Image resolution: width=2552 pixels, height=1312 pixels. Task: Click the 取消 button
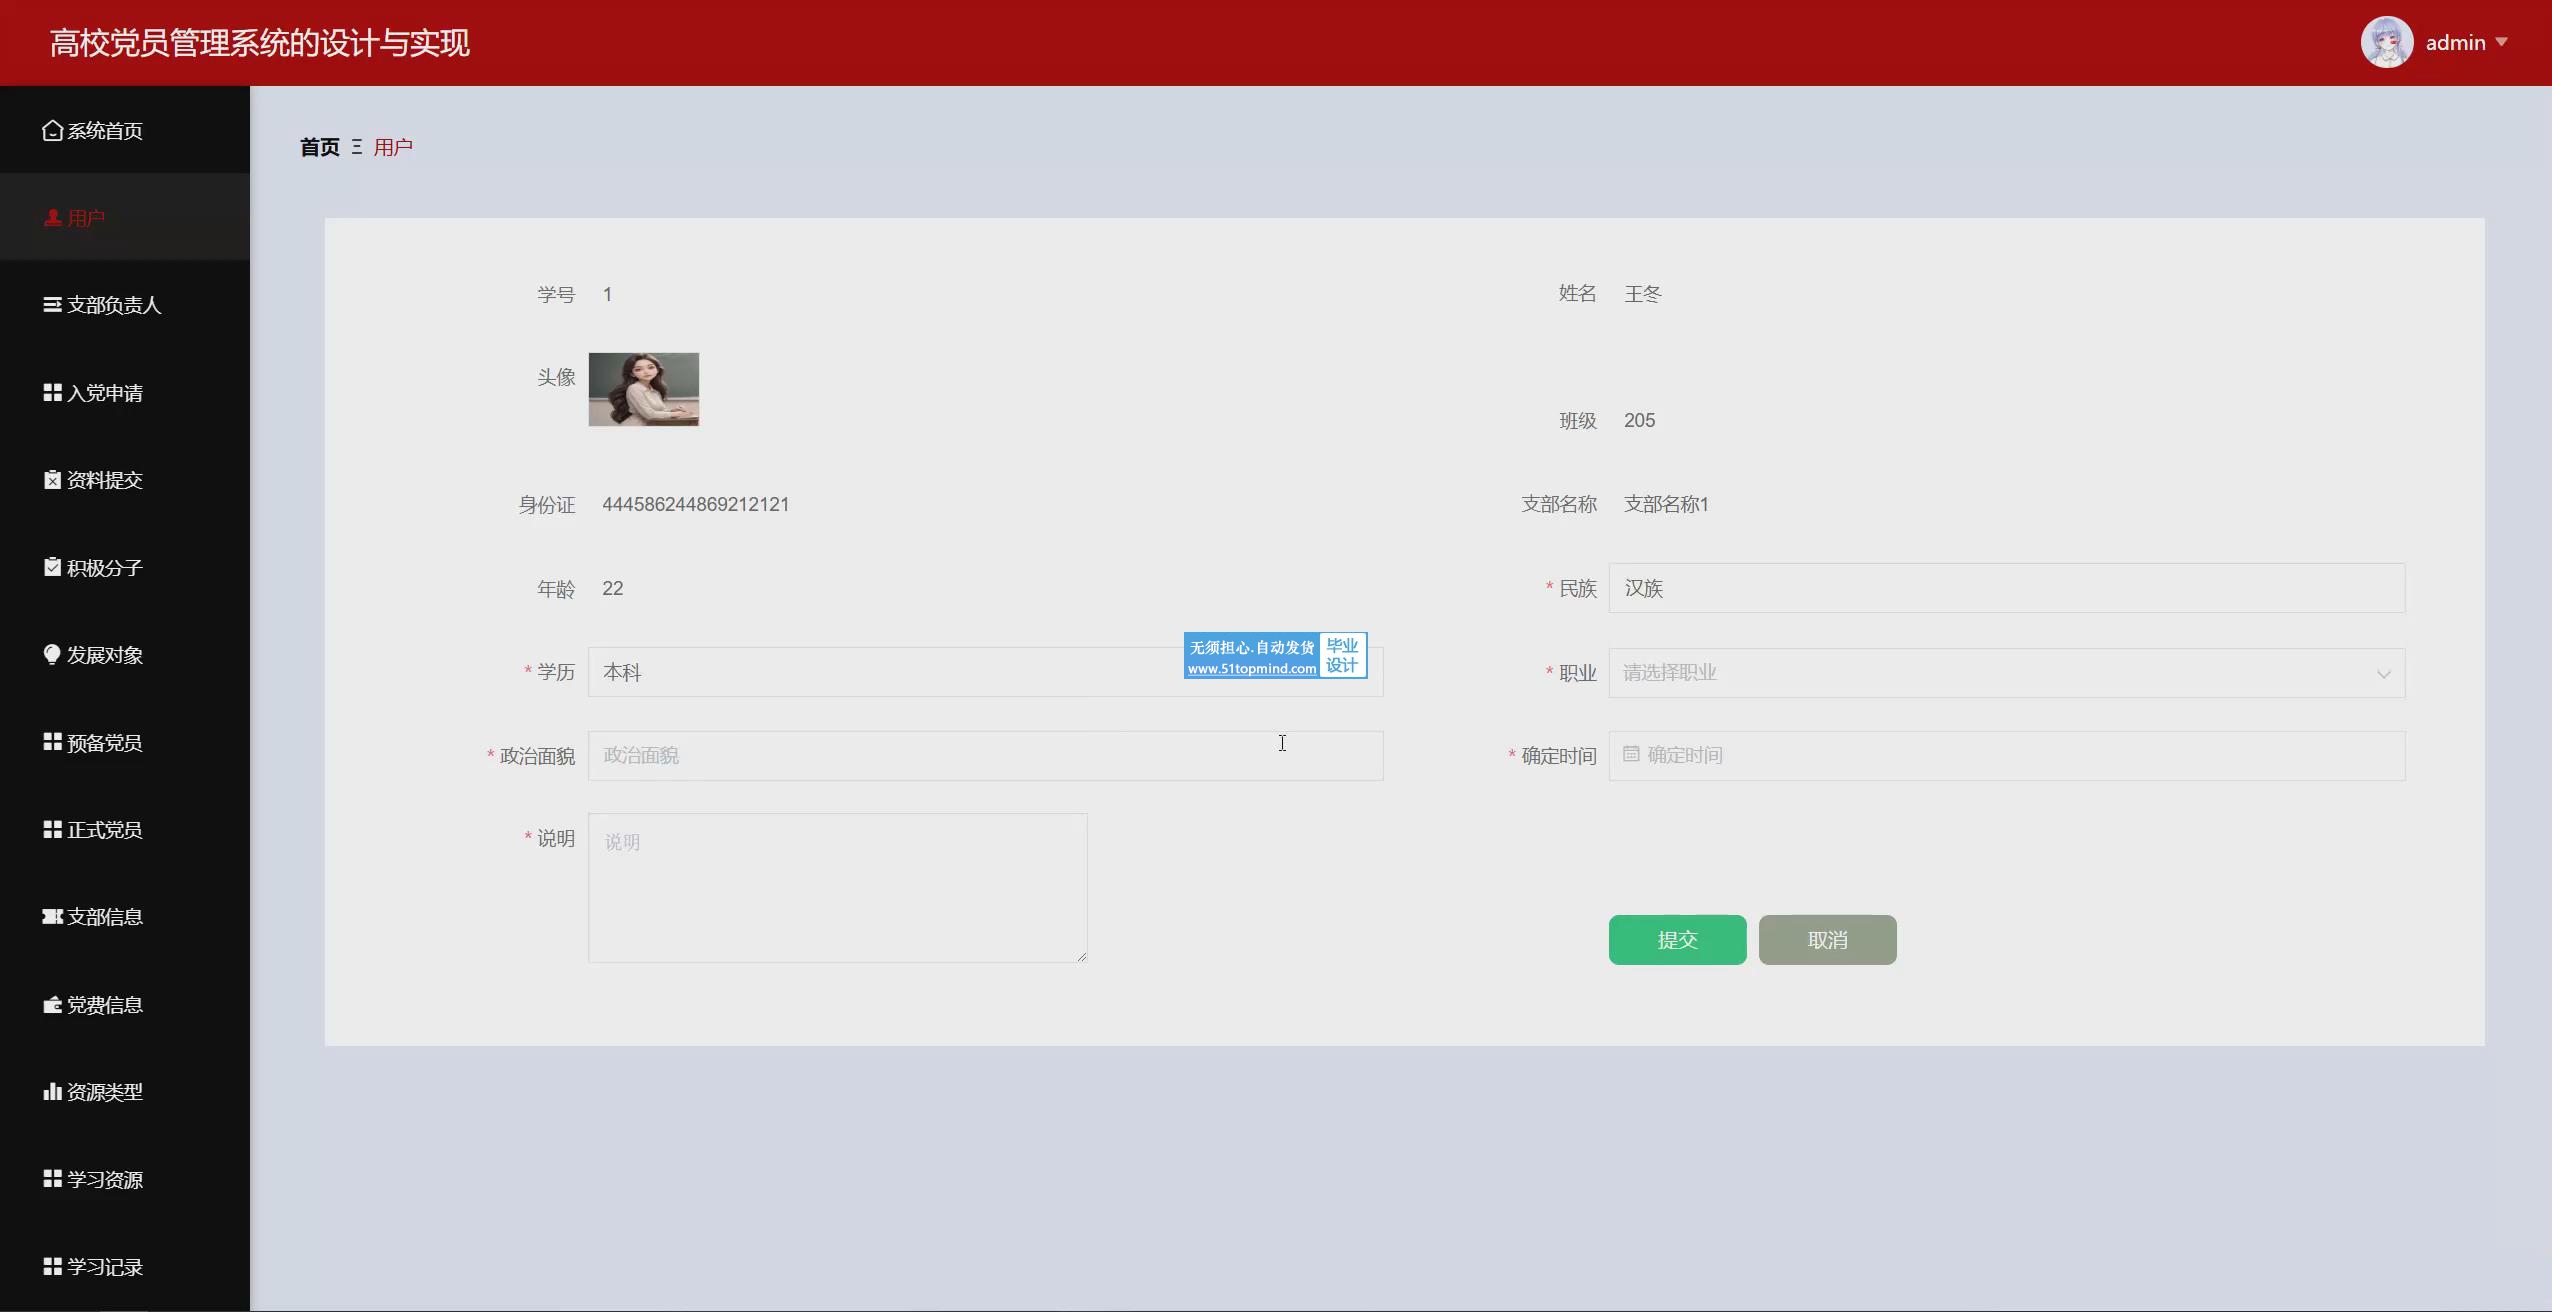pos(1827,940)
